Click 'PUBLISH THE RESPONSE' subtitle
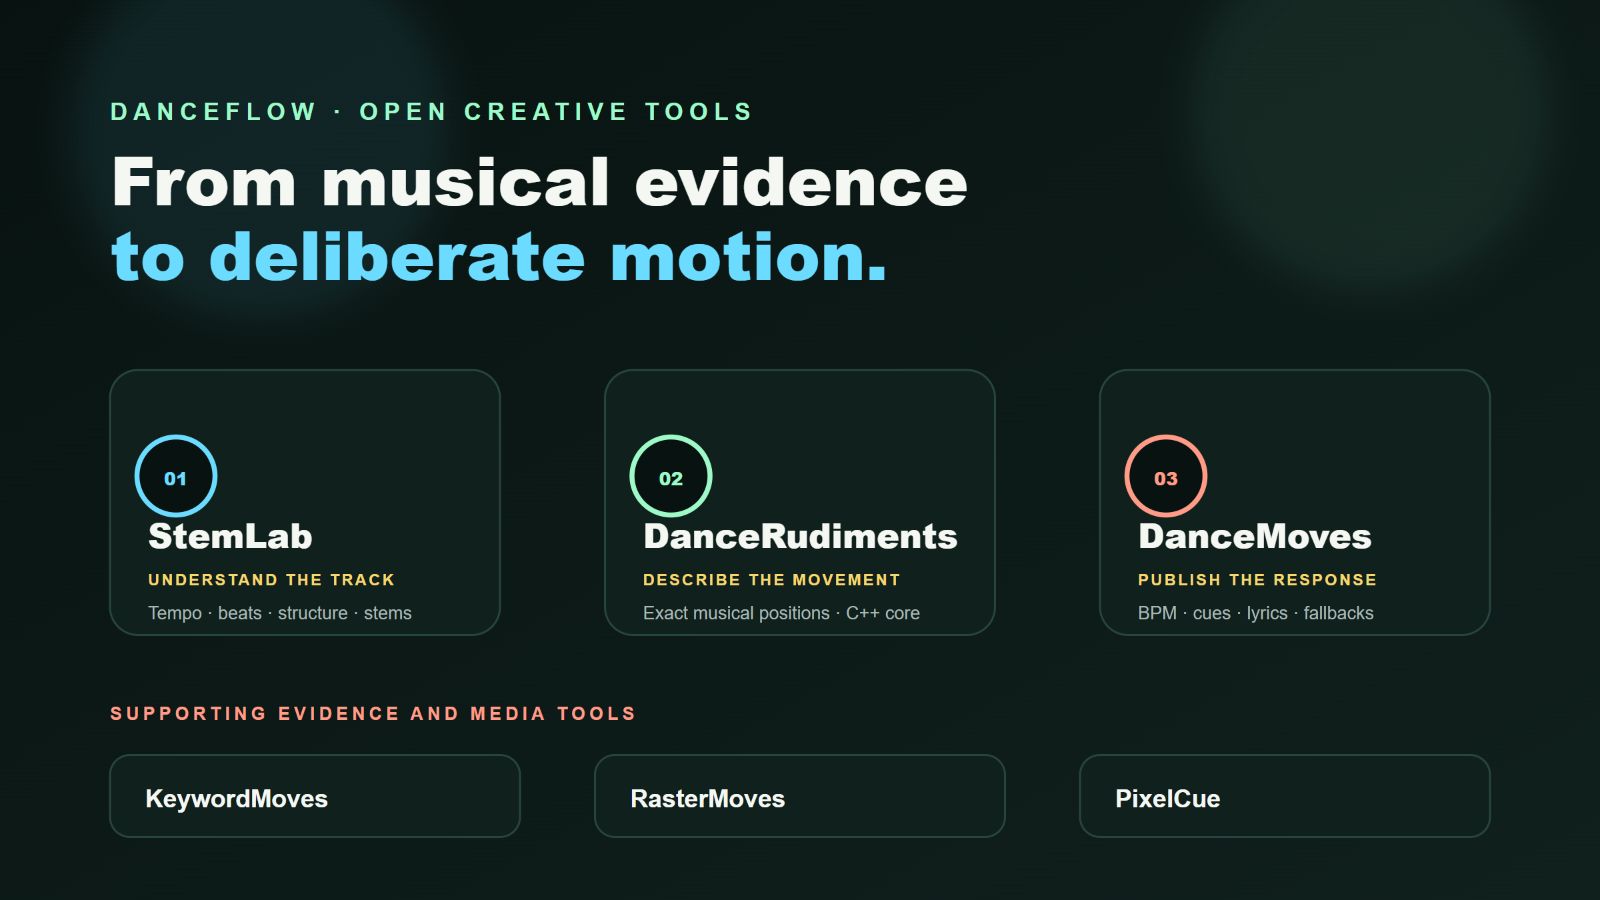 1257,580
